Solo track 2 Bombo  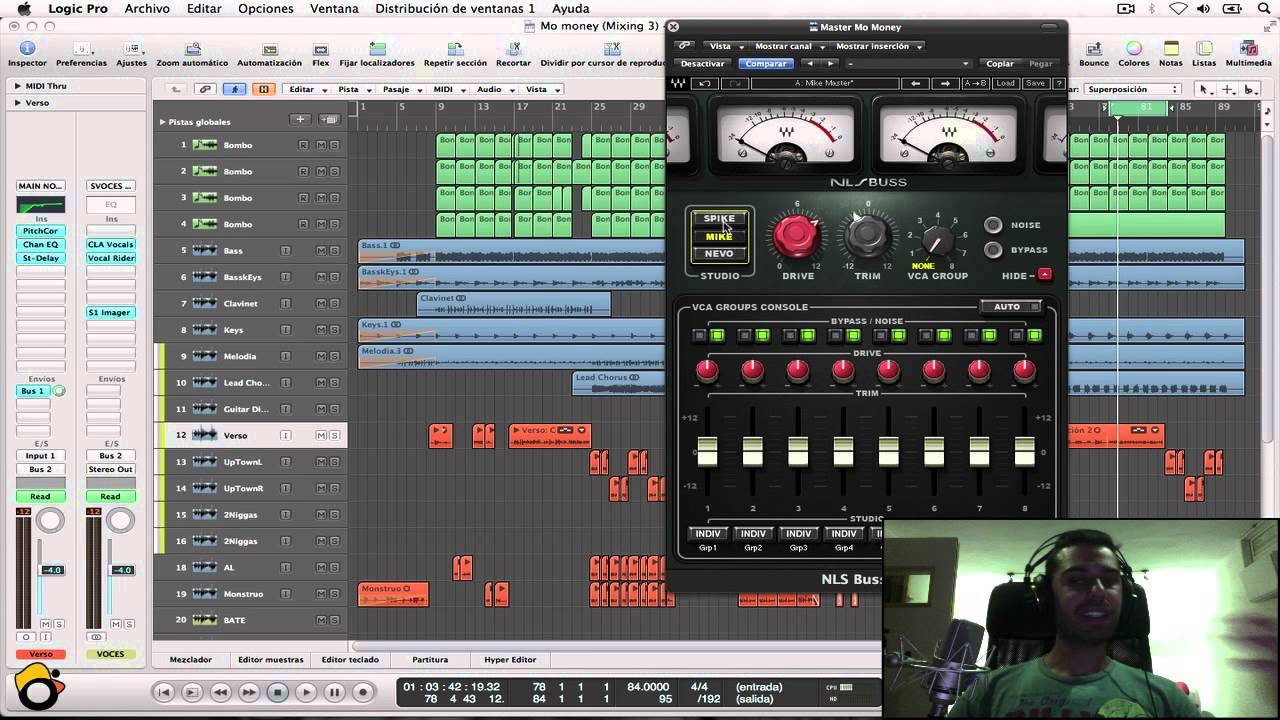334,171
